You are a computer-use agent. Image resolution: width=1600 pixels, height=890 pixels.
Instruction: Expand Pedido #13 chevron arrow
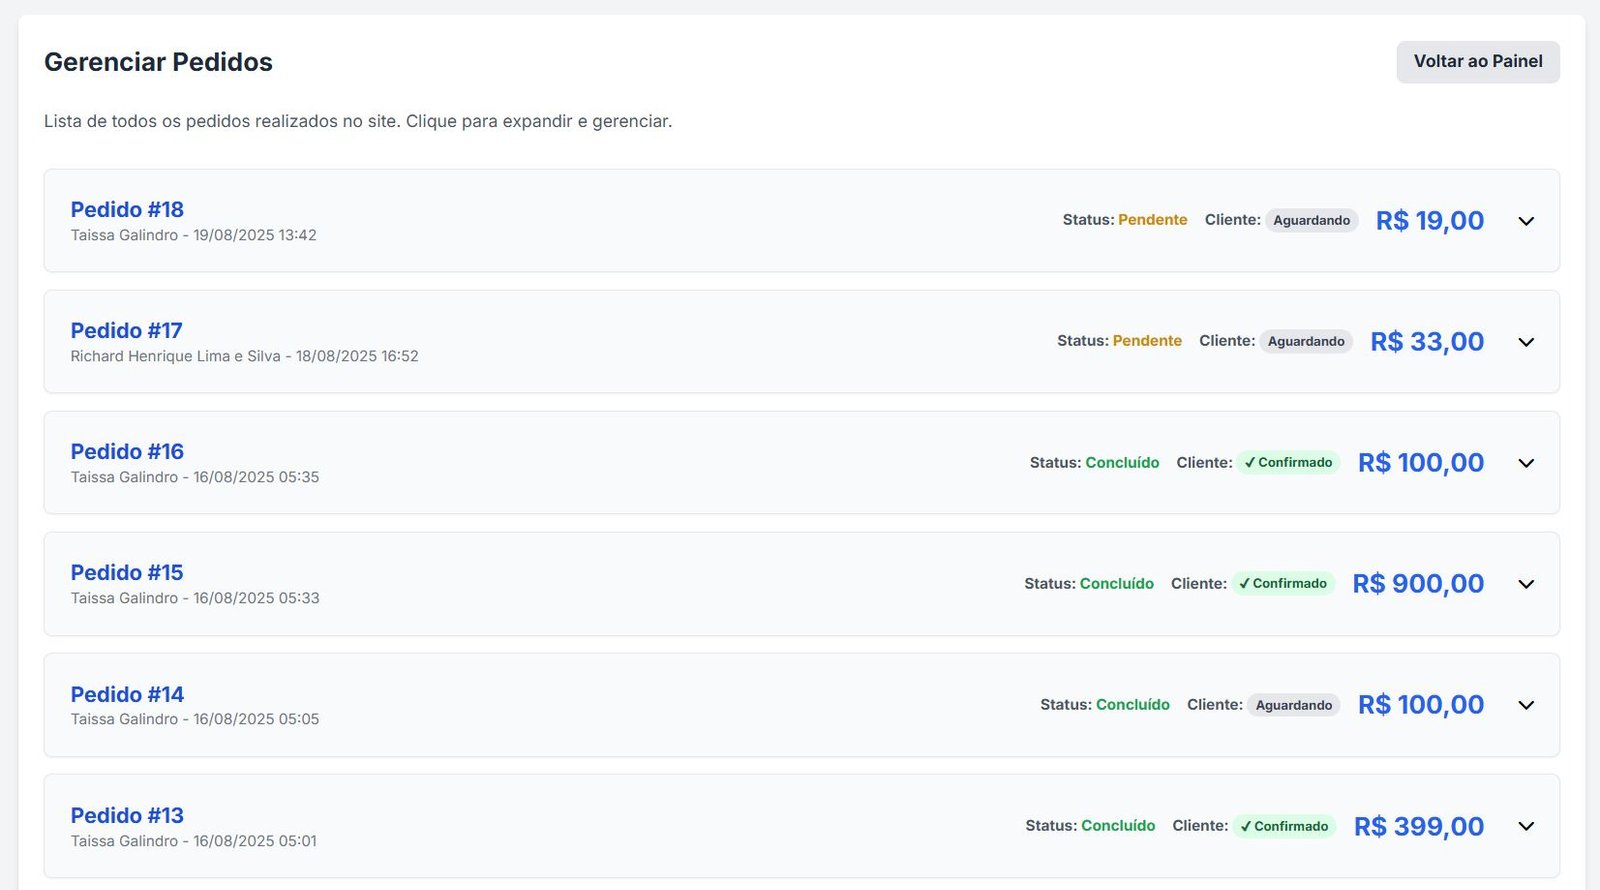click(1525, 826)
